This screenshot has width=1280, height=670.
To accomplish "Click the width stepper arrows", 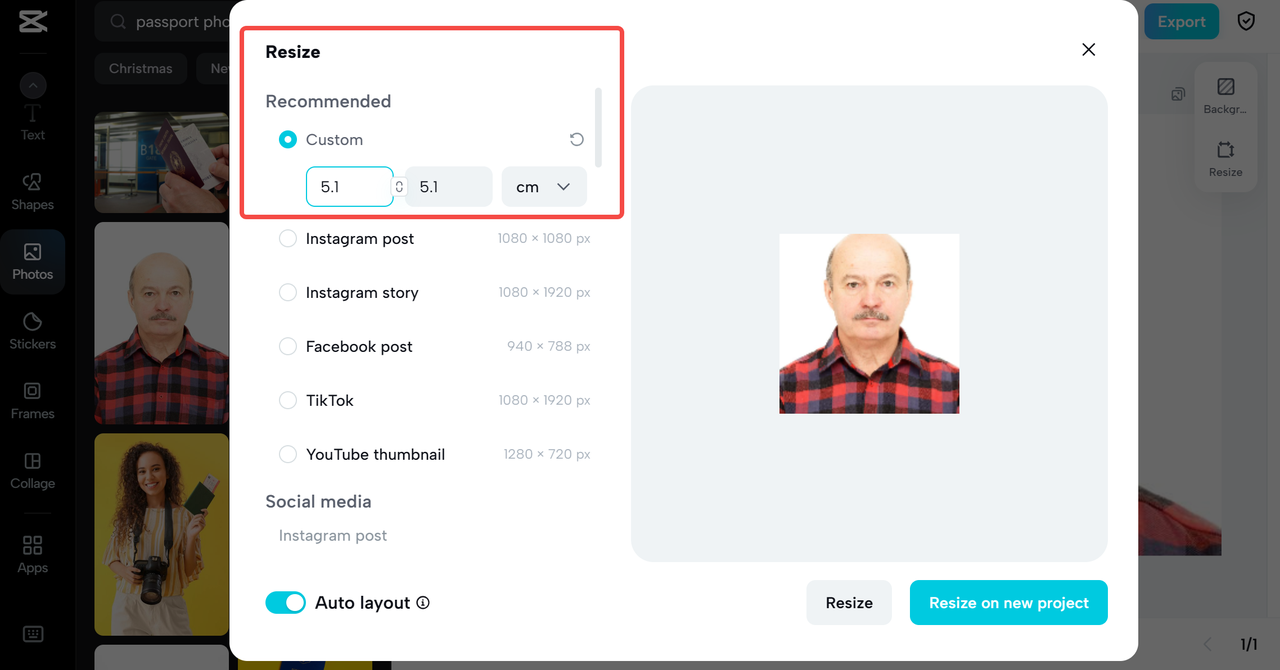I will [399, 187].
